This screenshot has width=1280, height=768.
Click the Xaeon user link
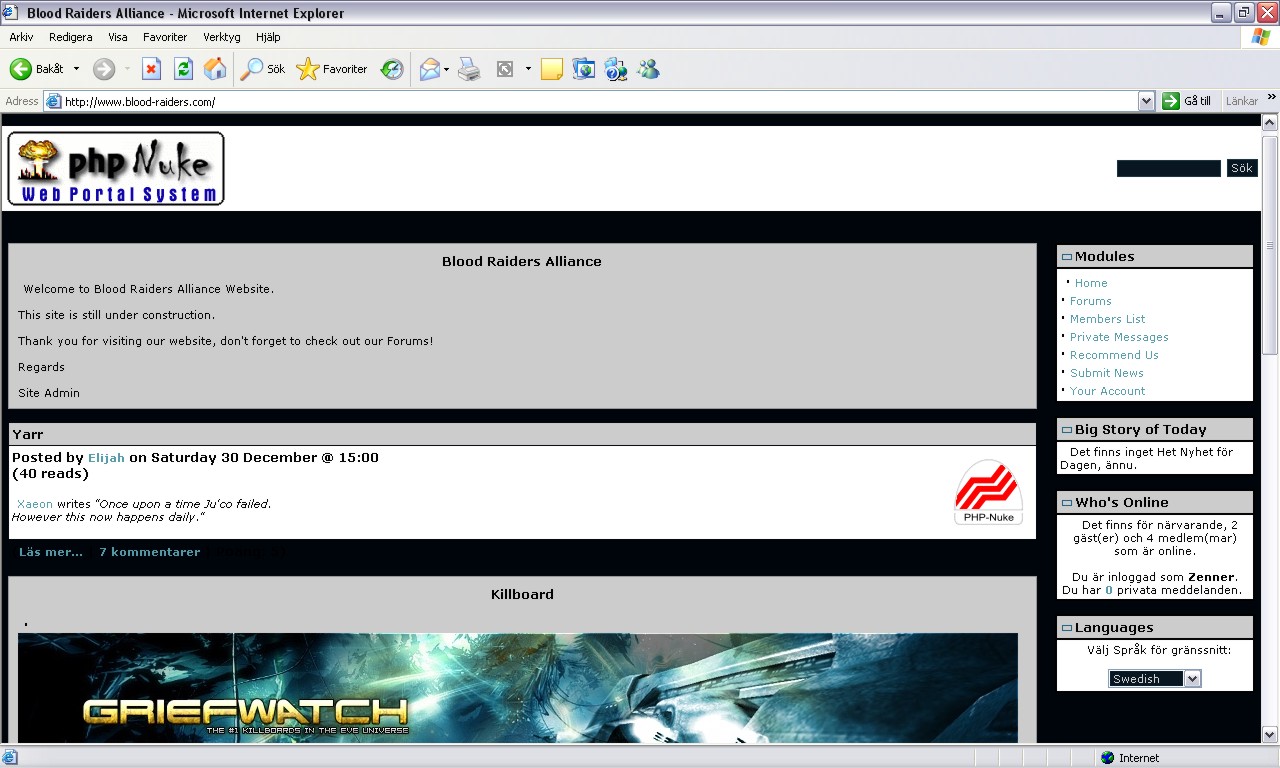tap(35, 504)
